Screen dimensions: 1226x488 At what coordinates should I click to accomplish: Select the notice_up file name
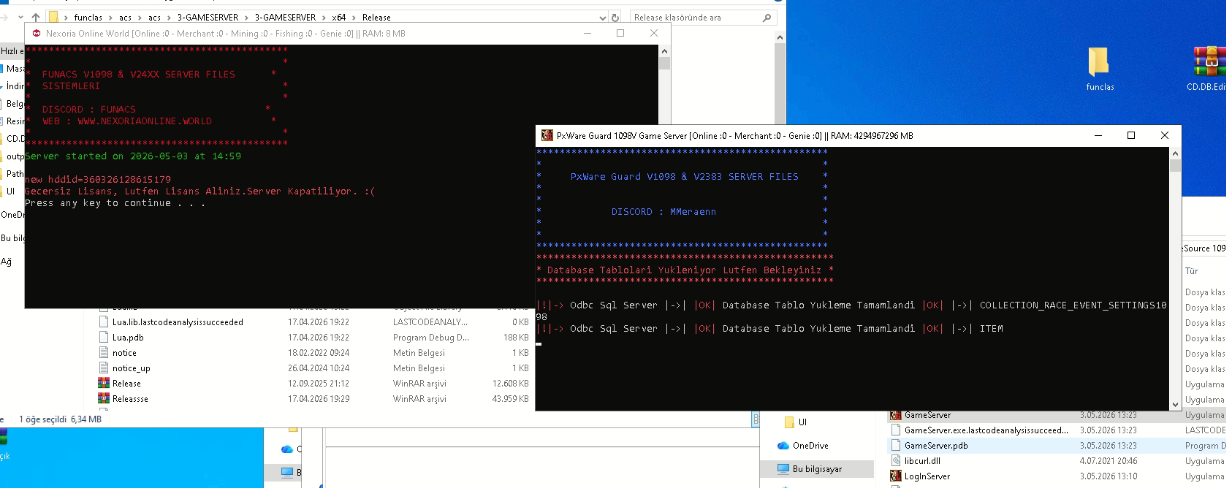[131, 367]
